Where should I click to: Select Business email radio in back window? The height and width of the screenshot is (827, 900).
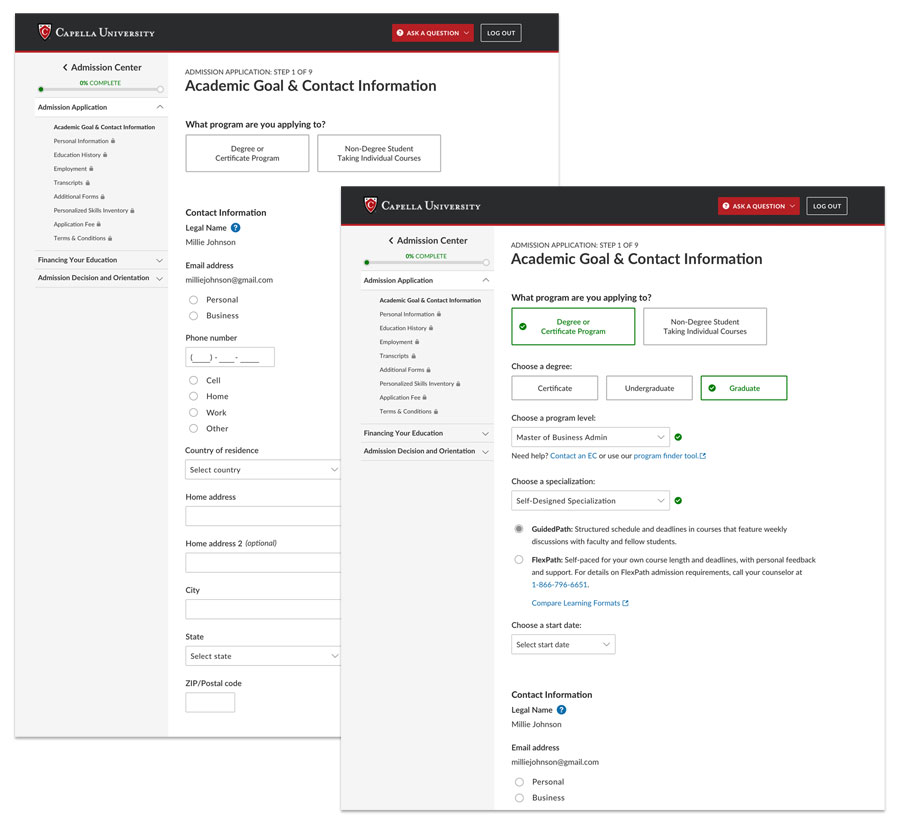[193, 316]
